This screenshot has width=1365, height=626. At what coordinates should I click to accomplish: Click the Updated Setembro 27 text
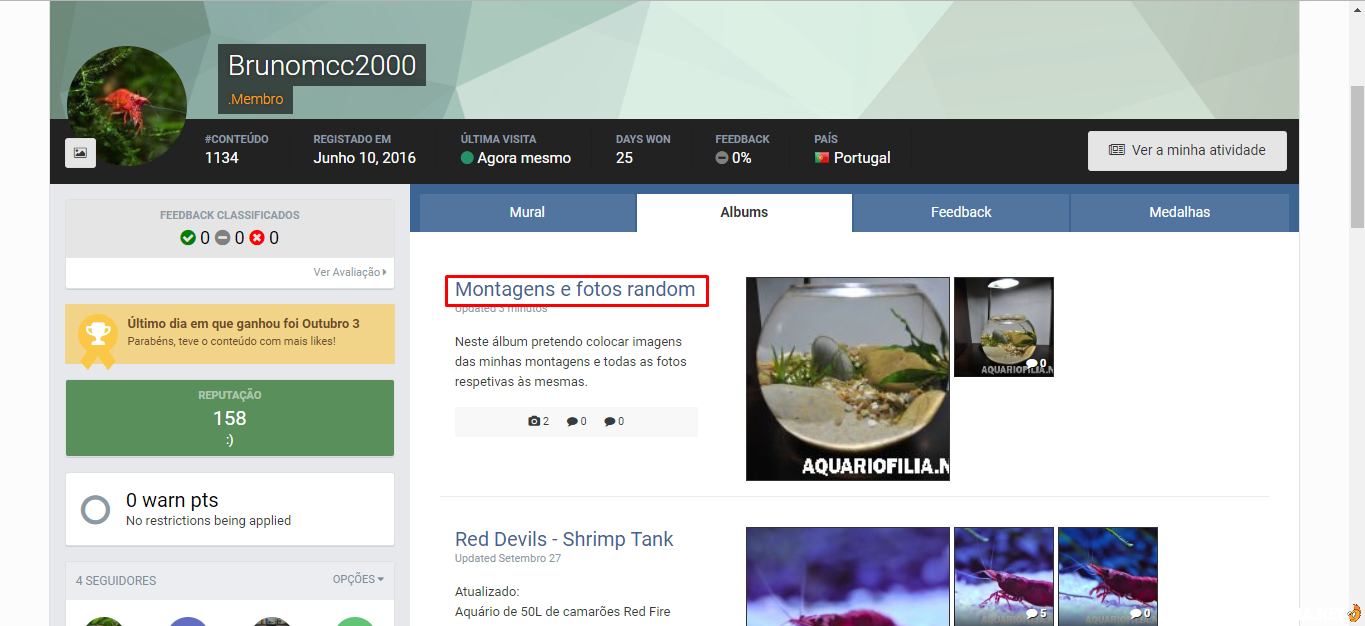coord(508,558)
